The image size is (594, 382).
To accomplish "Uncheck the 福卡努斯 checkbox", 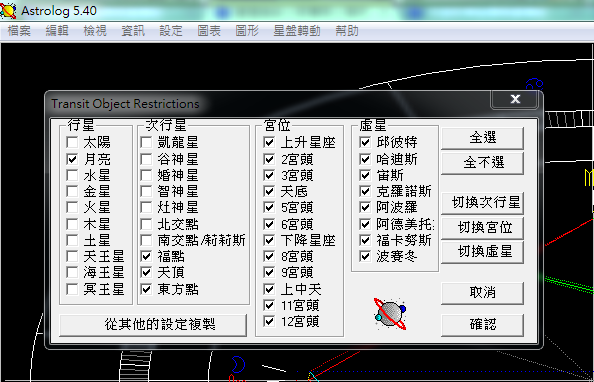I will point(365,240).
